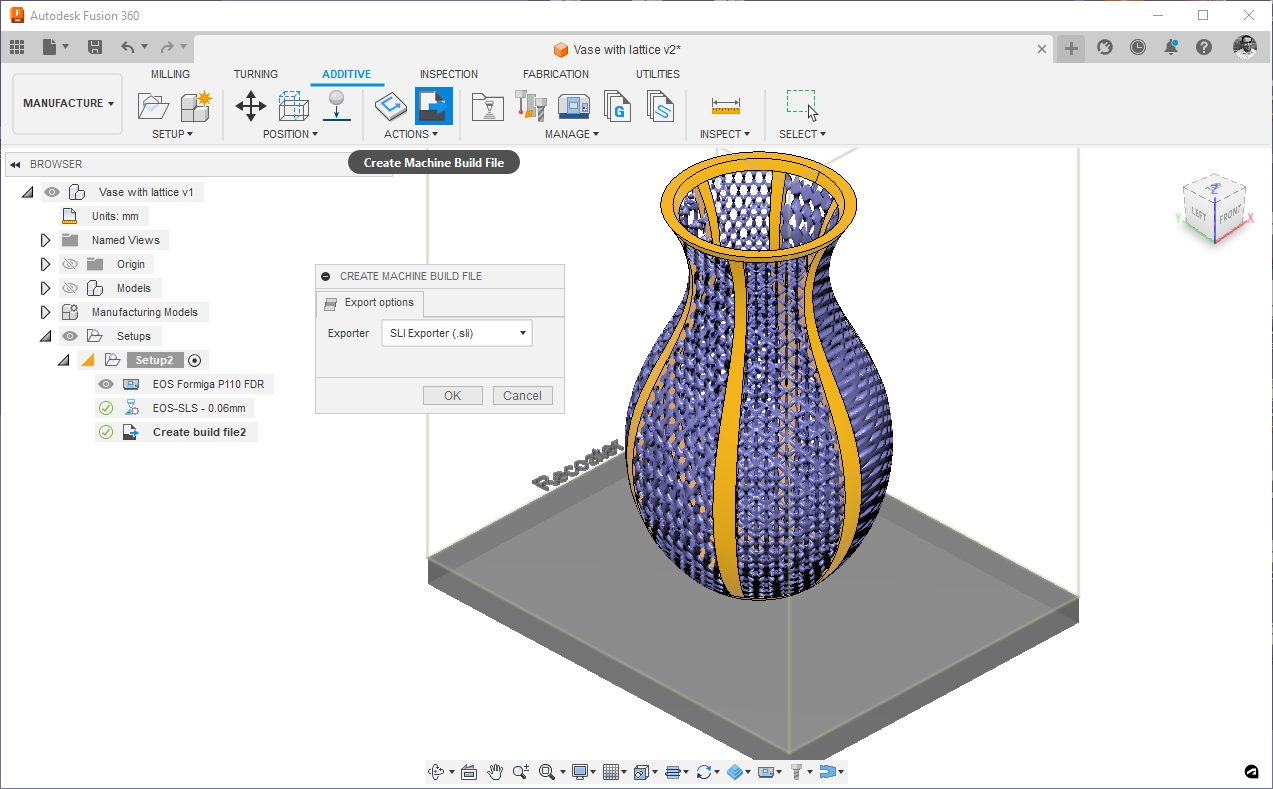Click the Save disk icon

pyautogui.click(x=95, y=47)
